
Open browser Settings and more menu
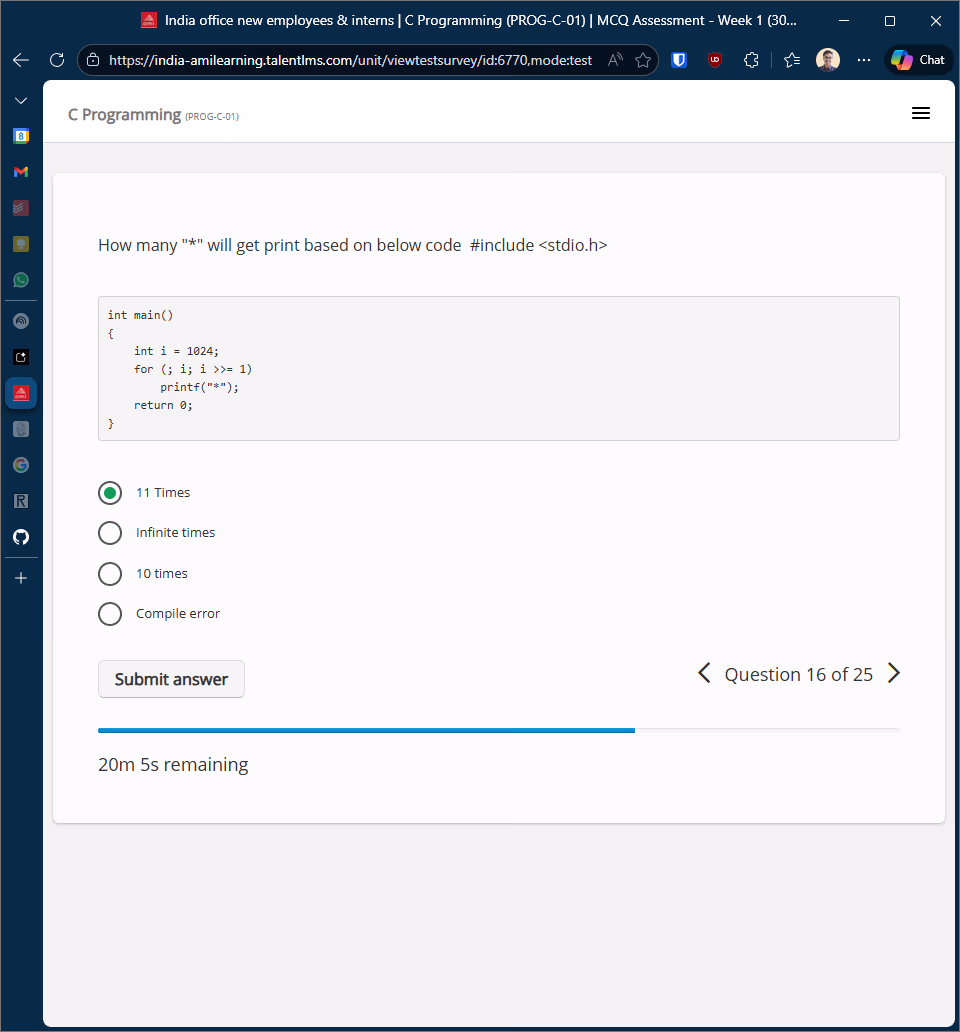[864, 60]
